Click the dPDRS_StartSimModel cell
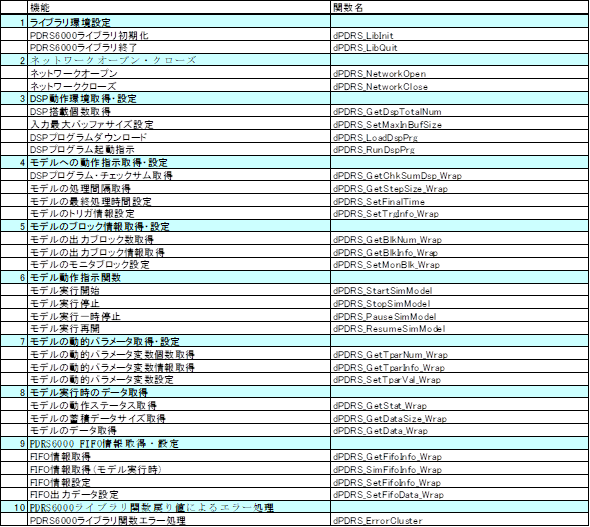 (459, 290)
